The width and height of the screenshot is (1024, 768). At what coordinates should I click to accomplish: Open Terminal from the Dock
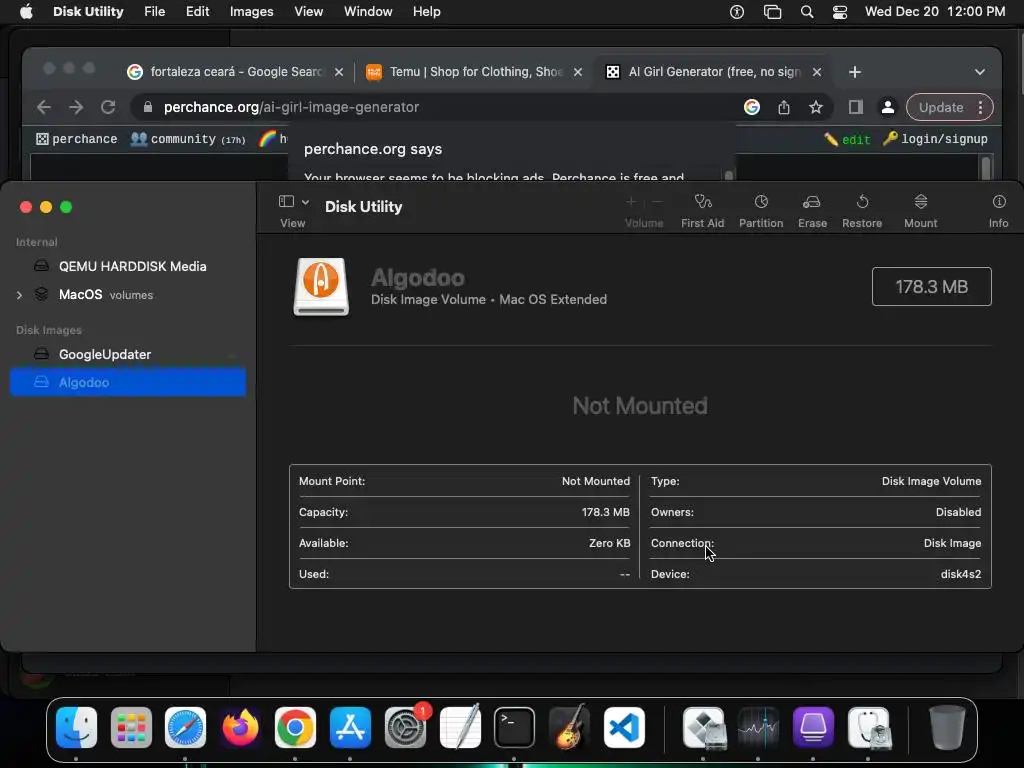tap(514, 728)
